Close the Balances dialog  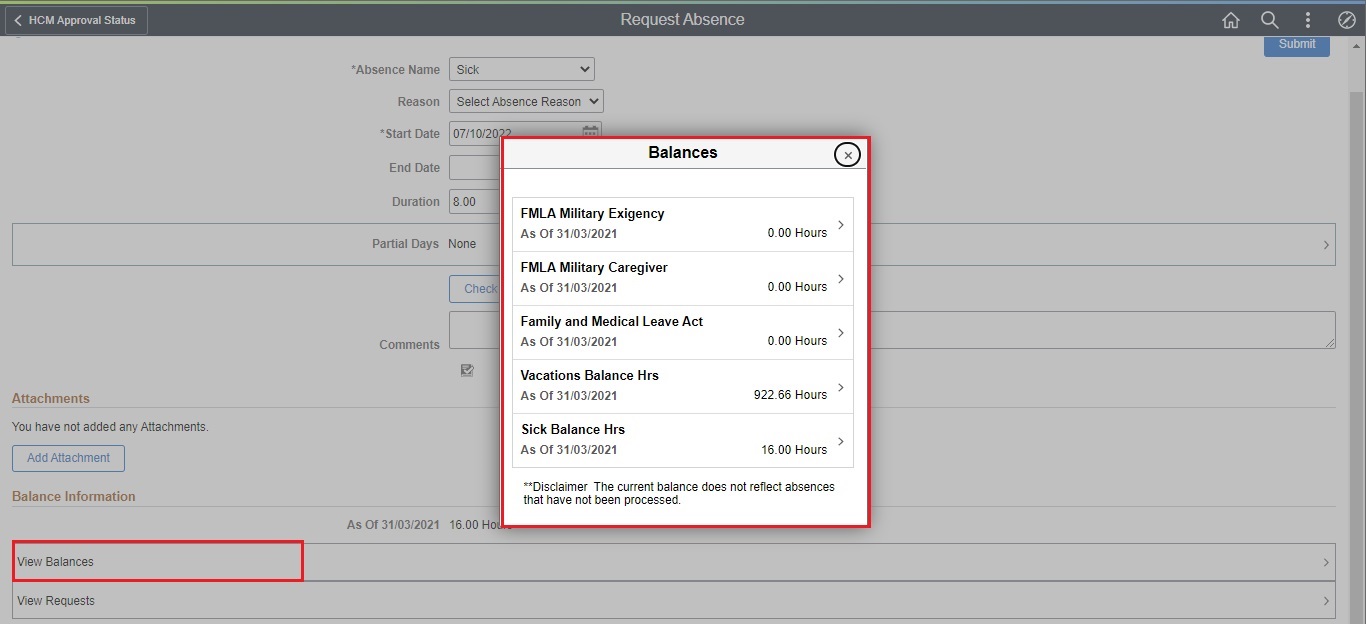pyautogui.click(x=847, y=154)
